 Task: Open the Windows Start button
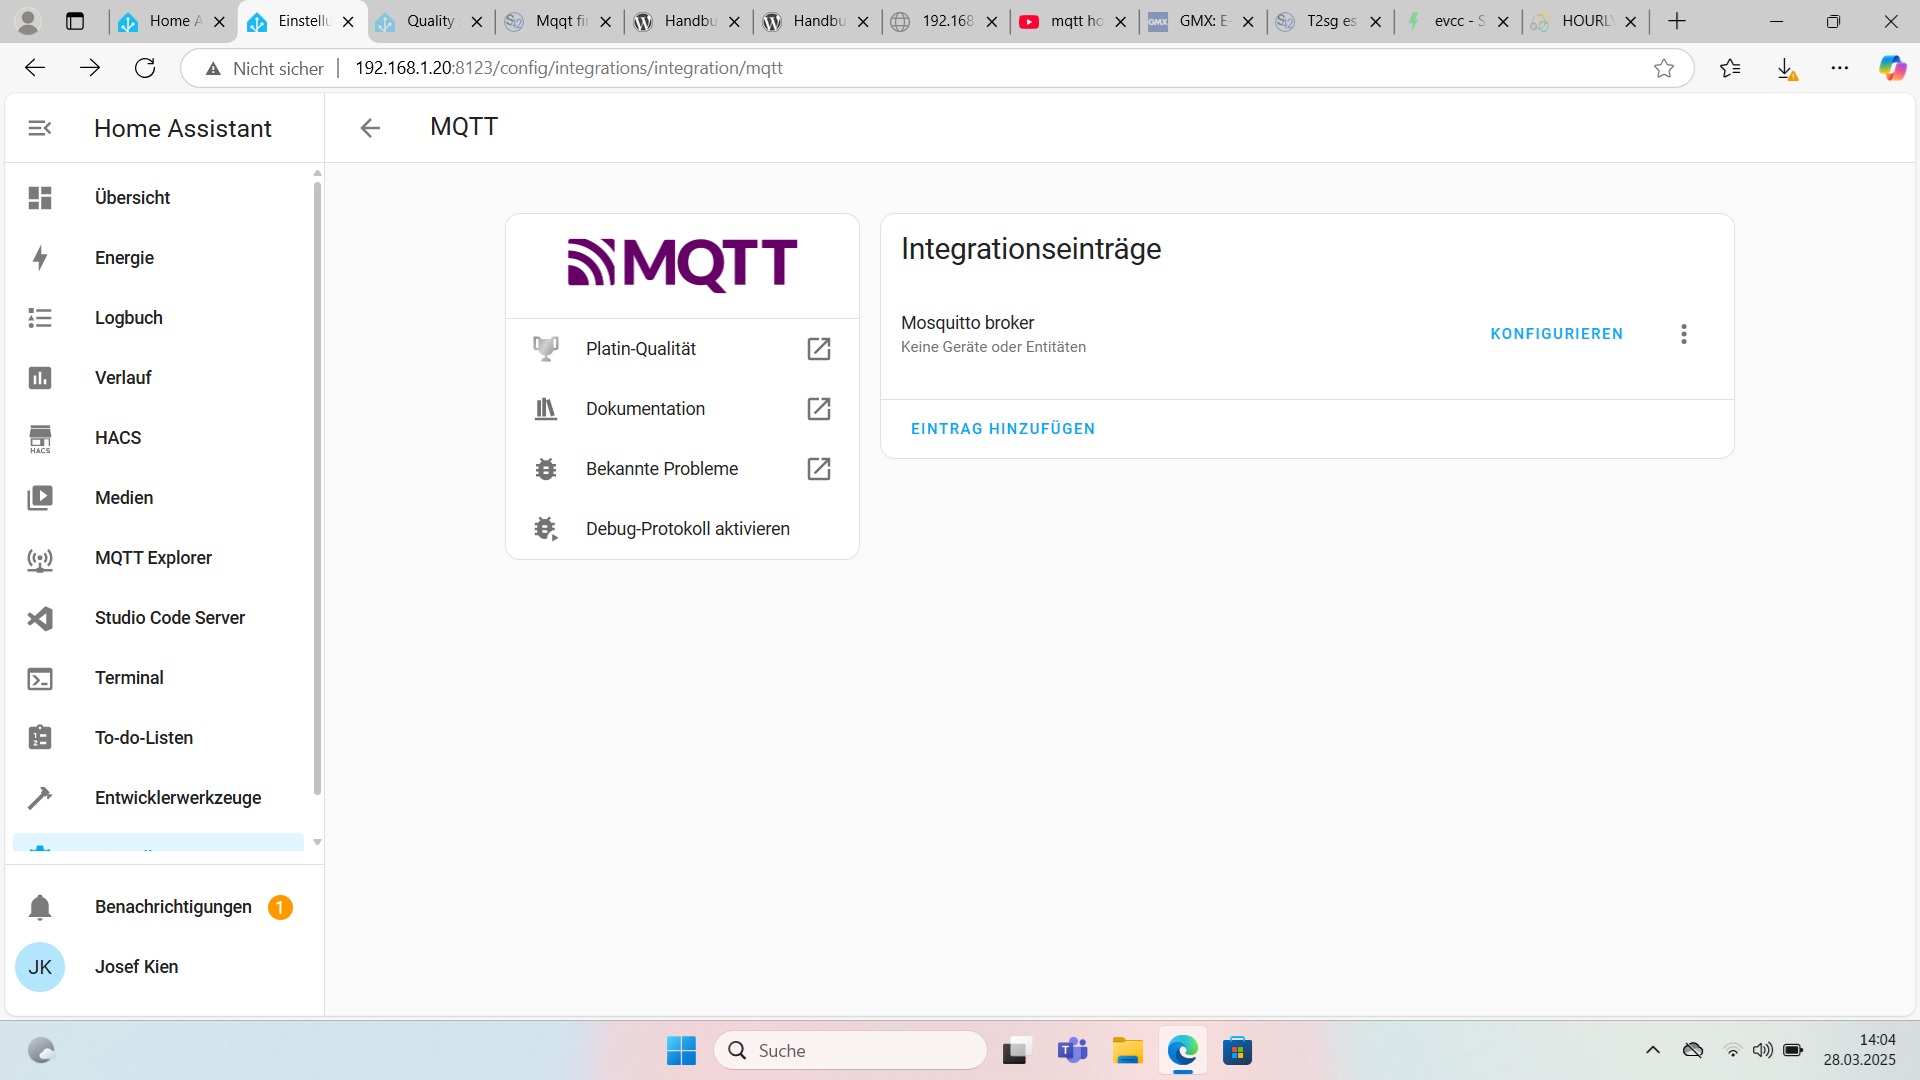[x=681, y=1051]
